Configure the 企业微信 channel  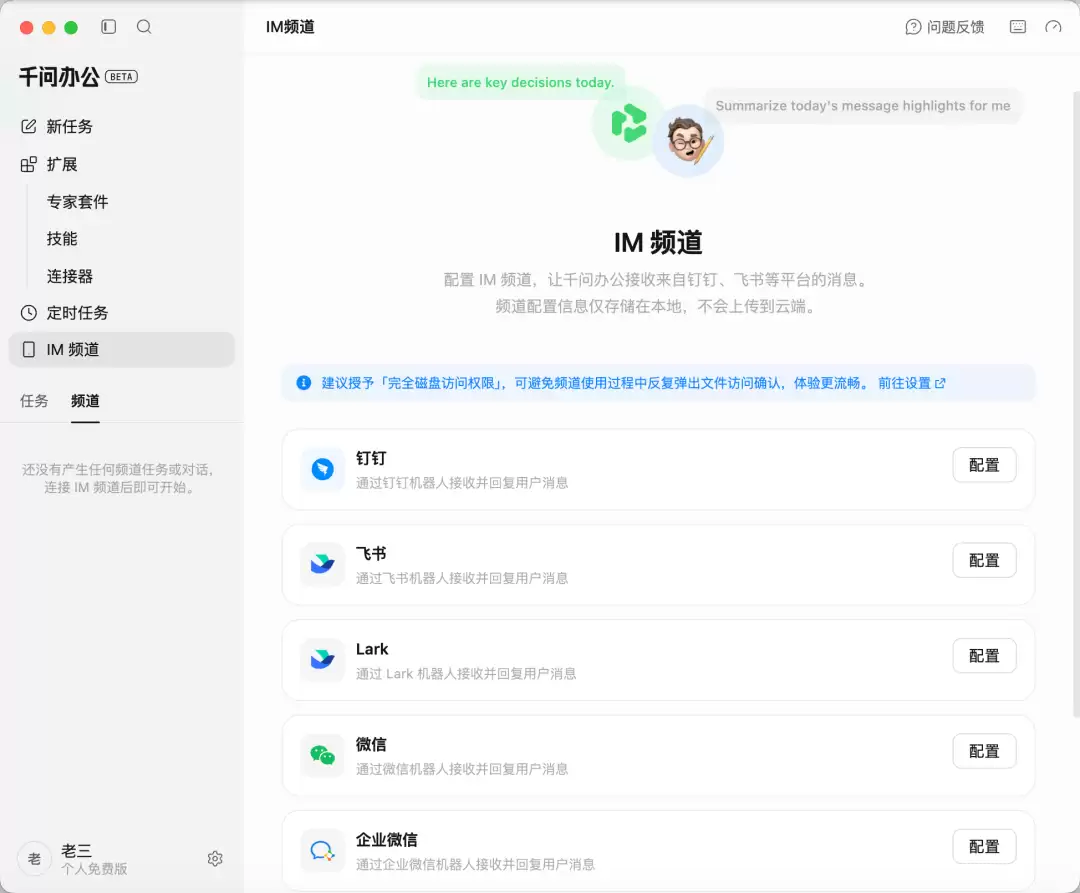click(984, 846)
